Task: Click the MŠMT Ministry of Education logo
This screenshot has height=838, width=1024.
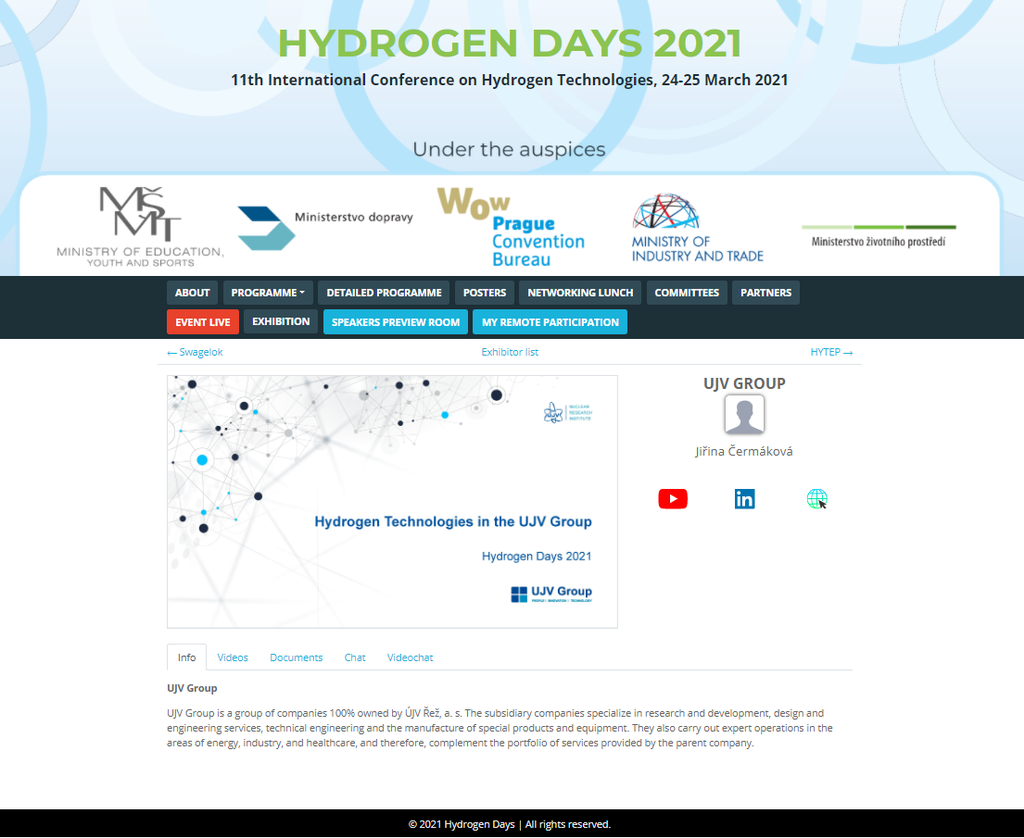Action: [x=140, y=227]
